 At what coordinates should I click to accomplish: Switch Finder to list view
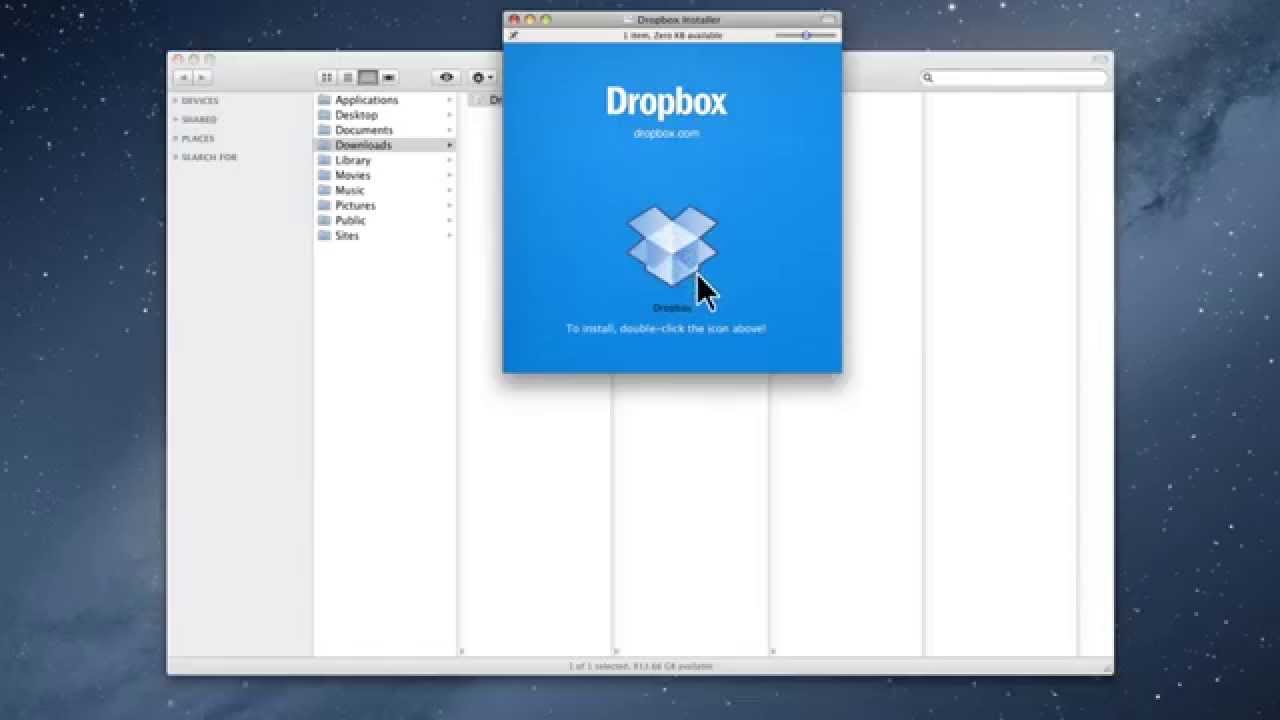[347, 77]
